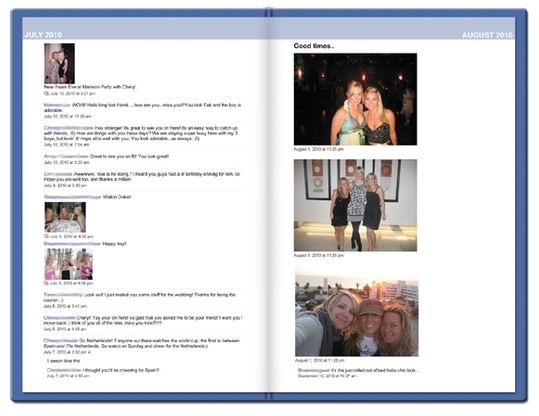
Task: Click blurred name before 'Great to see you on fb'
Action: tap(66, 156)
